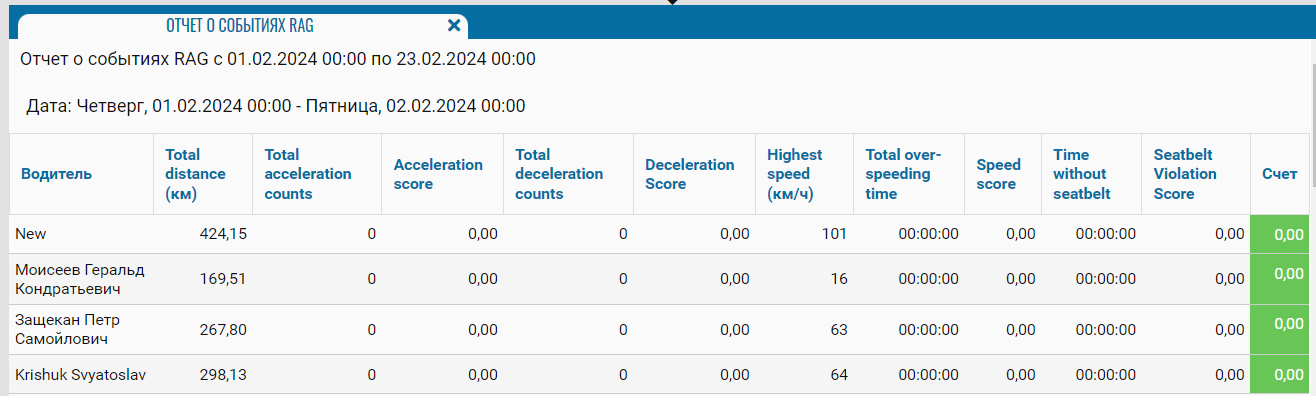Sort by Total acceleration counts column
Image resolution: width=1316 pixels, height=396 pixels.
point(308,174)
